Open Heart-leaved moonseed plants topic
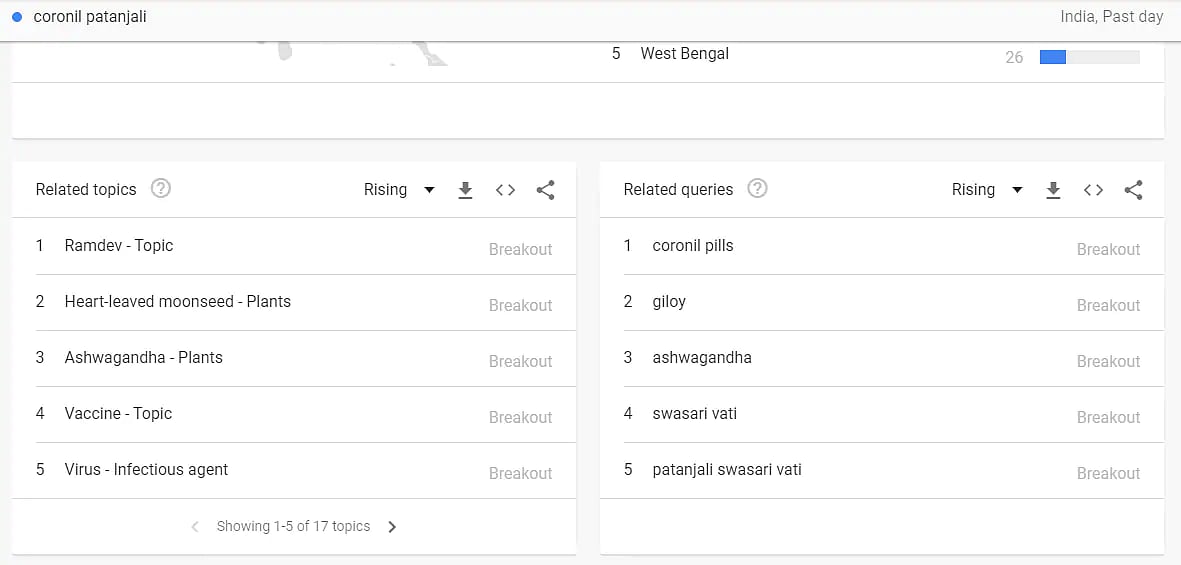The image size is (1181, 565). 178,302
